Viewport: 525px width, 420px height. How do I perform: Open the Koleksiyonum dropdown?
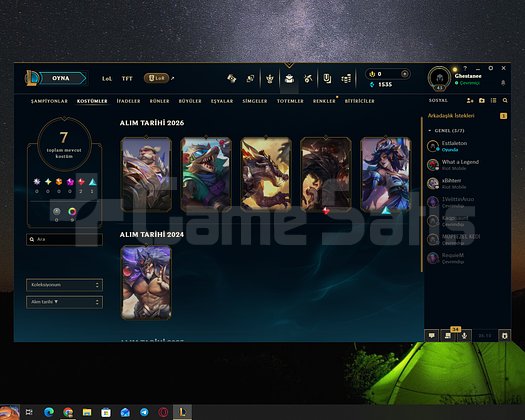(64, 285)
